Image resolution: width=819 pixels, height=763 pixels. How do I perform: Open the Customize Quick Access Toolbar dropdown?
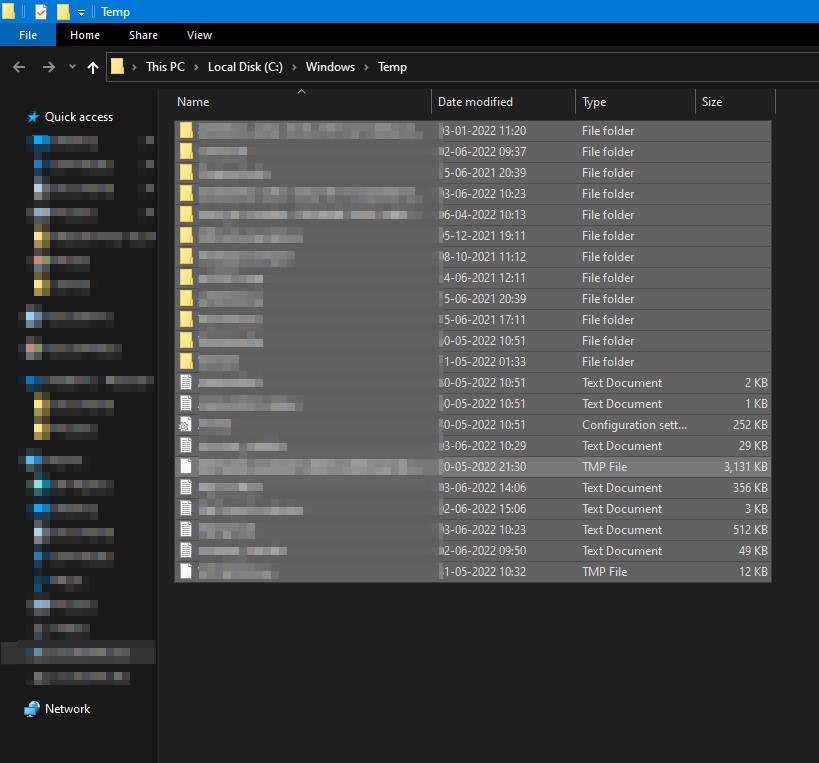click(82, 13)
